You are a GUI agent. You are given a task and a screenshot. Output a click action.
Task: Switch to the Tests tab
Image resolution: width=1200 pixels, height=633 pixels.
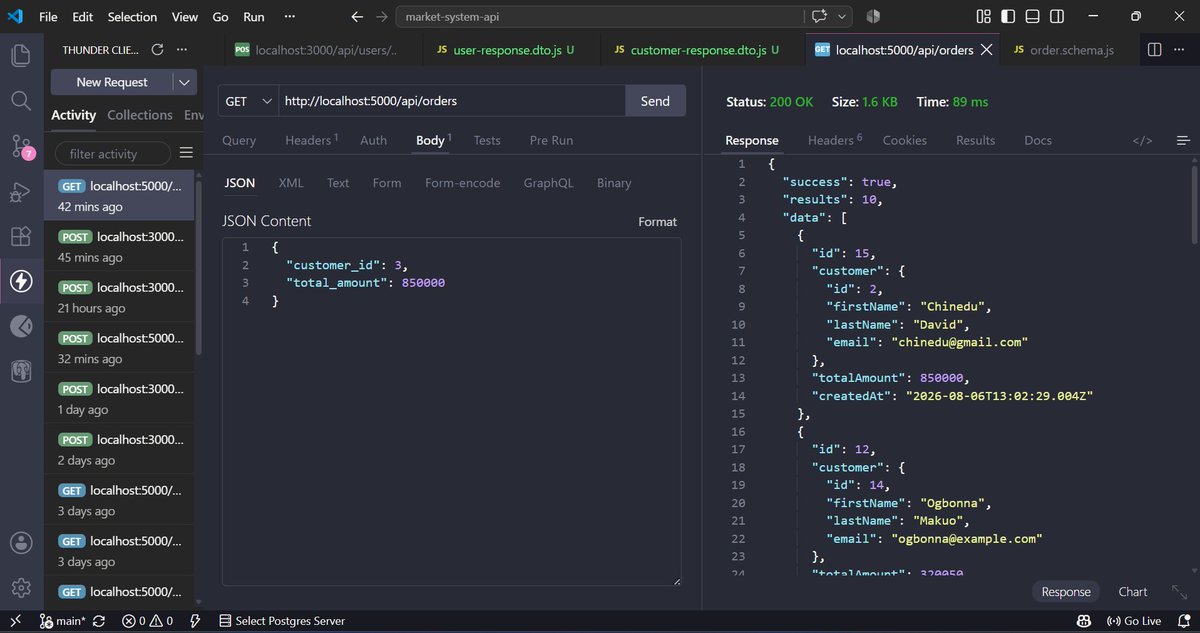(487, 141)
